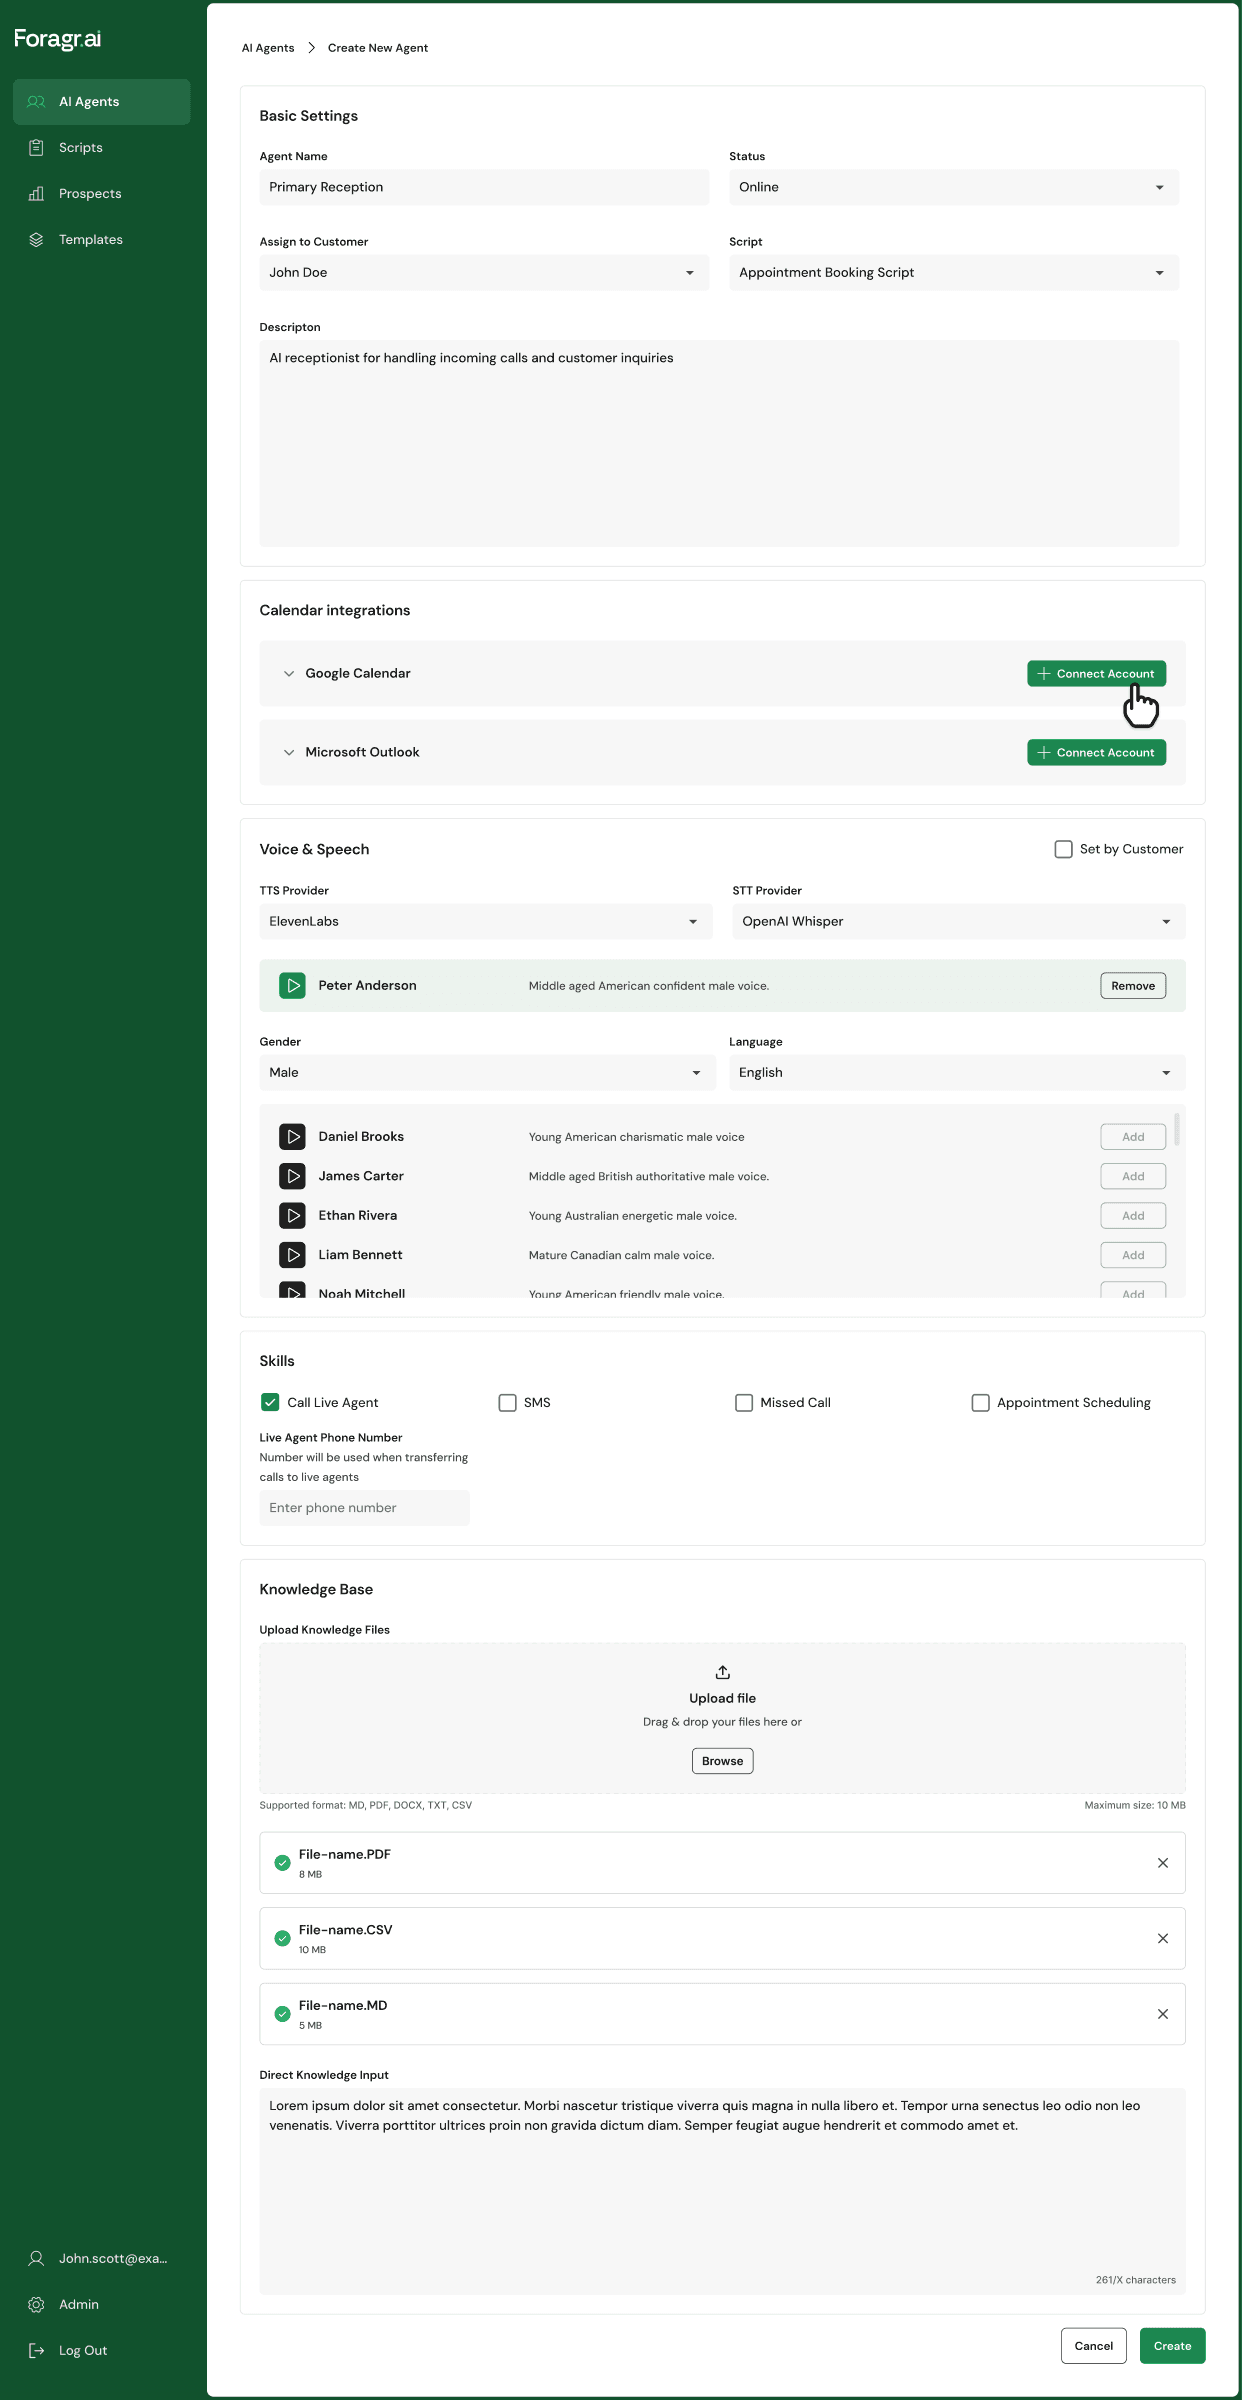1242x2400 pixels.
Task: Click the Foragr.ai logo
Action: click(x=58, y=39)
